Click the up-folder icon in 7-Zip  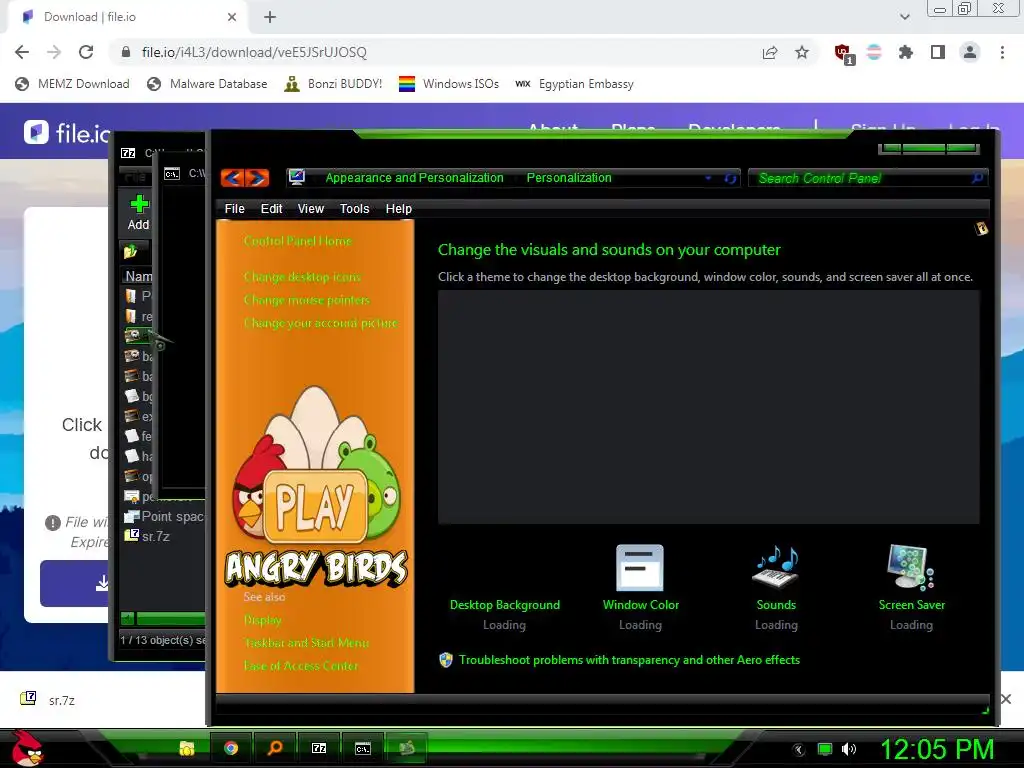point(130,251)
